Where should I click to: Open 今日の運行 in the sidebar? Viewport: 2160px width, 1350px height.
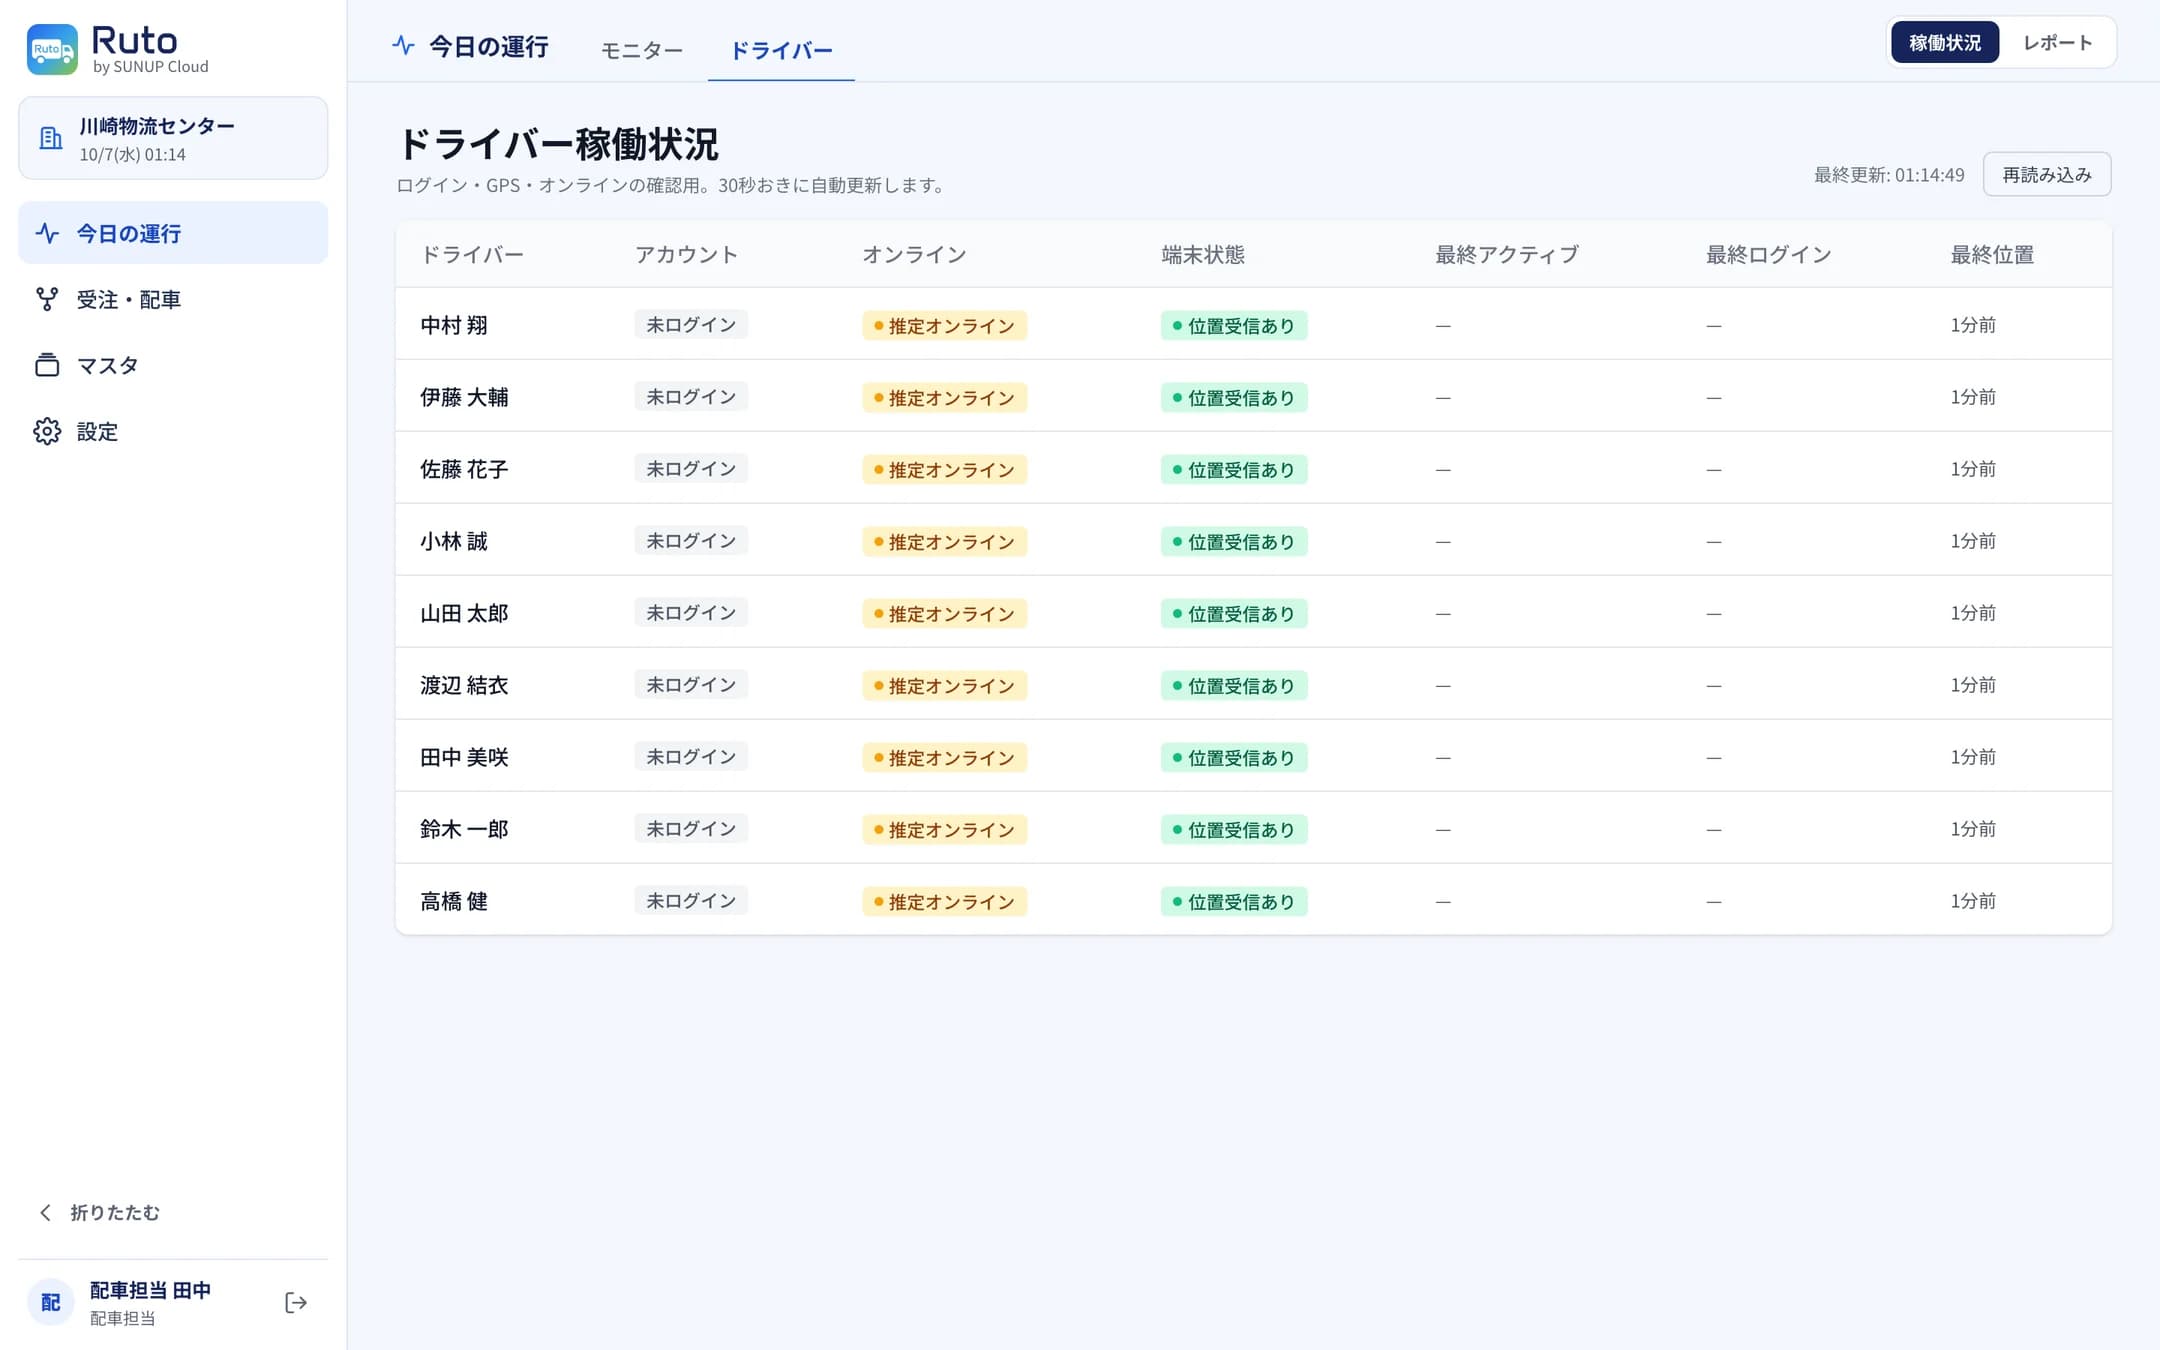tap(173, 233)
